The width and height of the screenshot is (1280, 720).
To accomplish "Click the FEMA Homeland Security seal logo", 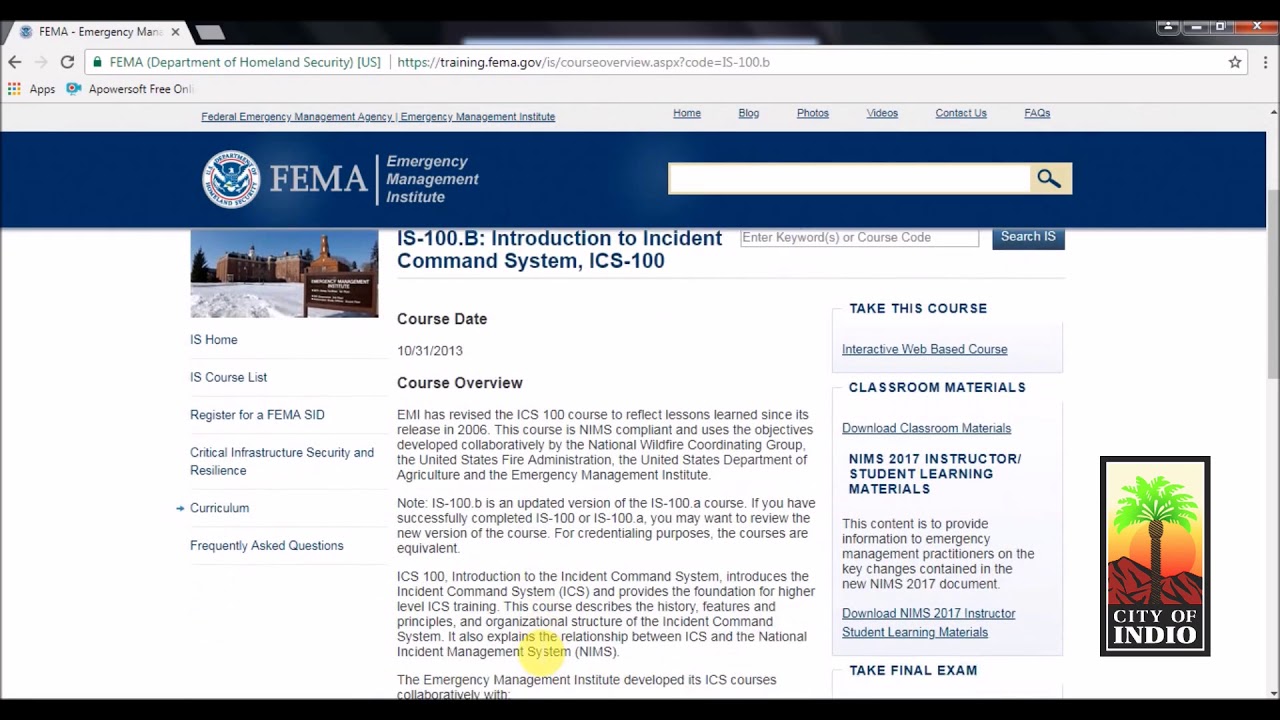I will tap(231, 179).
